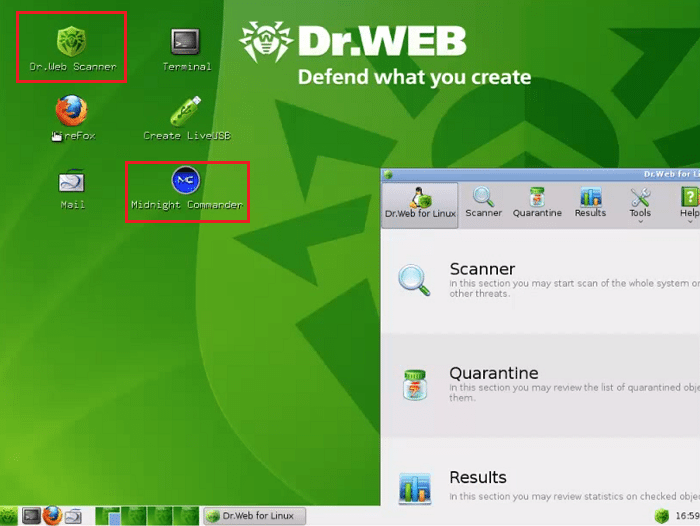Start the Create LiveUSB desktop tool
The image size is (700, 526).
coord(187,118)
